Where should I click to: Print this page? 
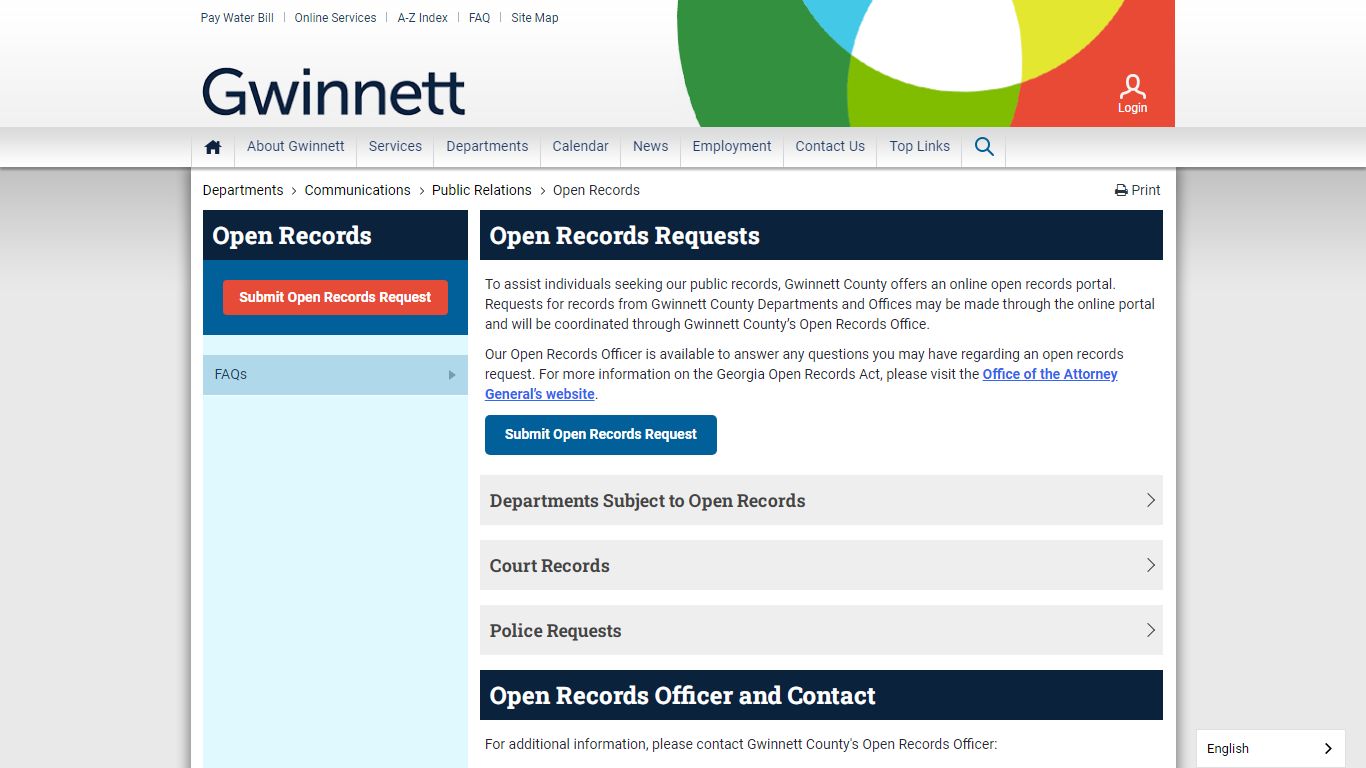[1138, 190]
